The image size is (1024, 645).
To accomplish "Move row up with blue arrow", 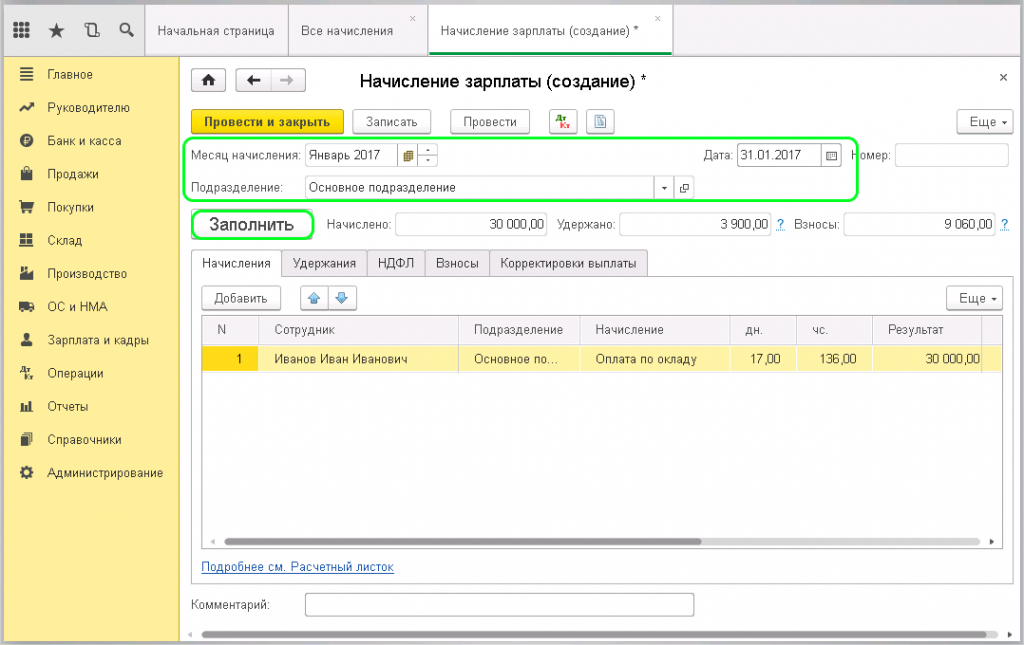I will point(313,298).
